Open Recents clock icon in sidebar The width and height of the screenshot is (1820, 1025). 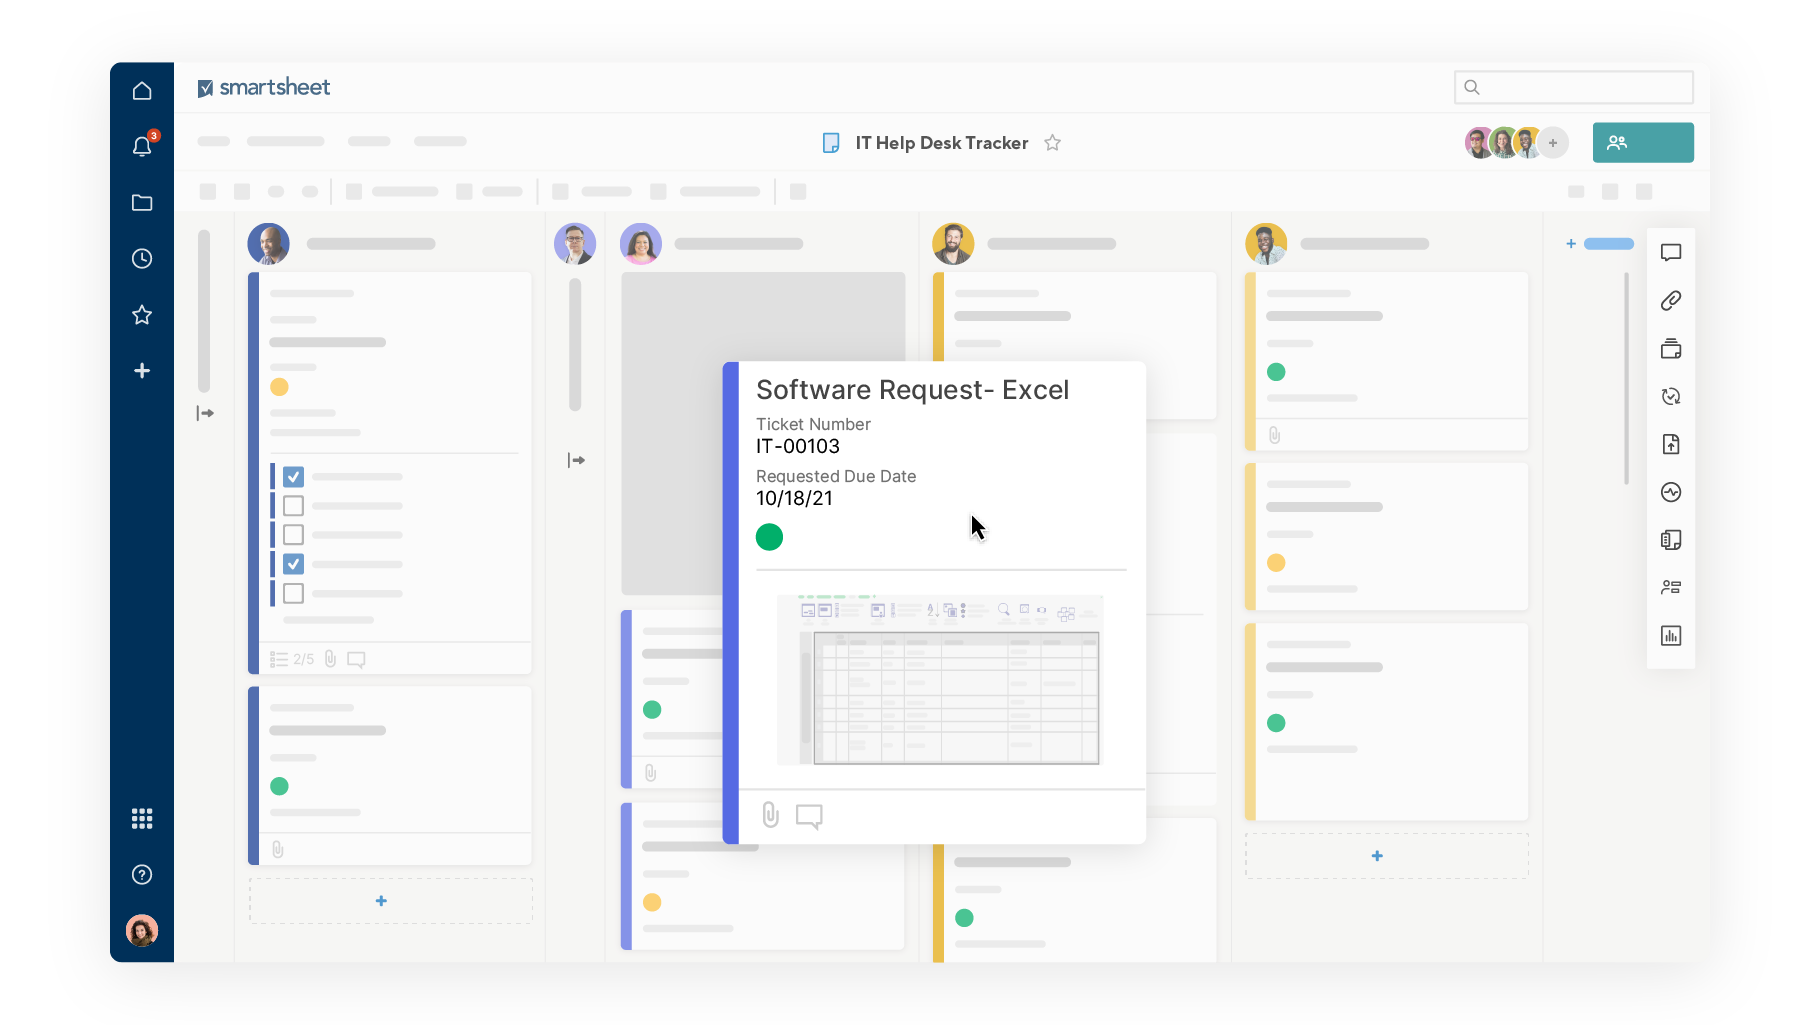[142, 259]
